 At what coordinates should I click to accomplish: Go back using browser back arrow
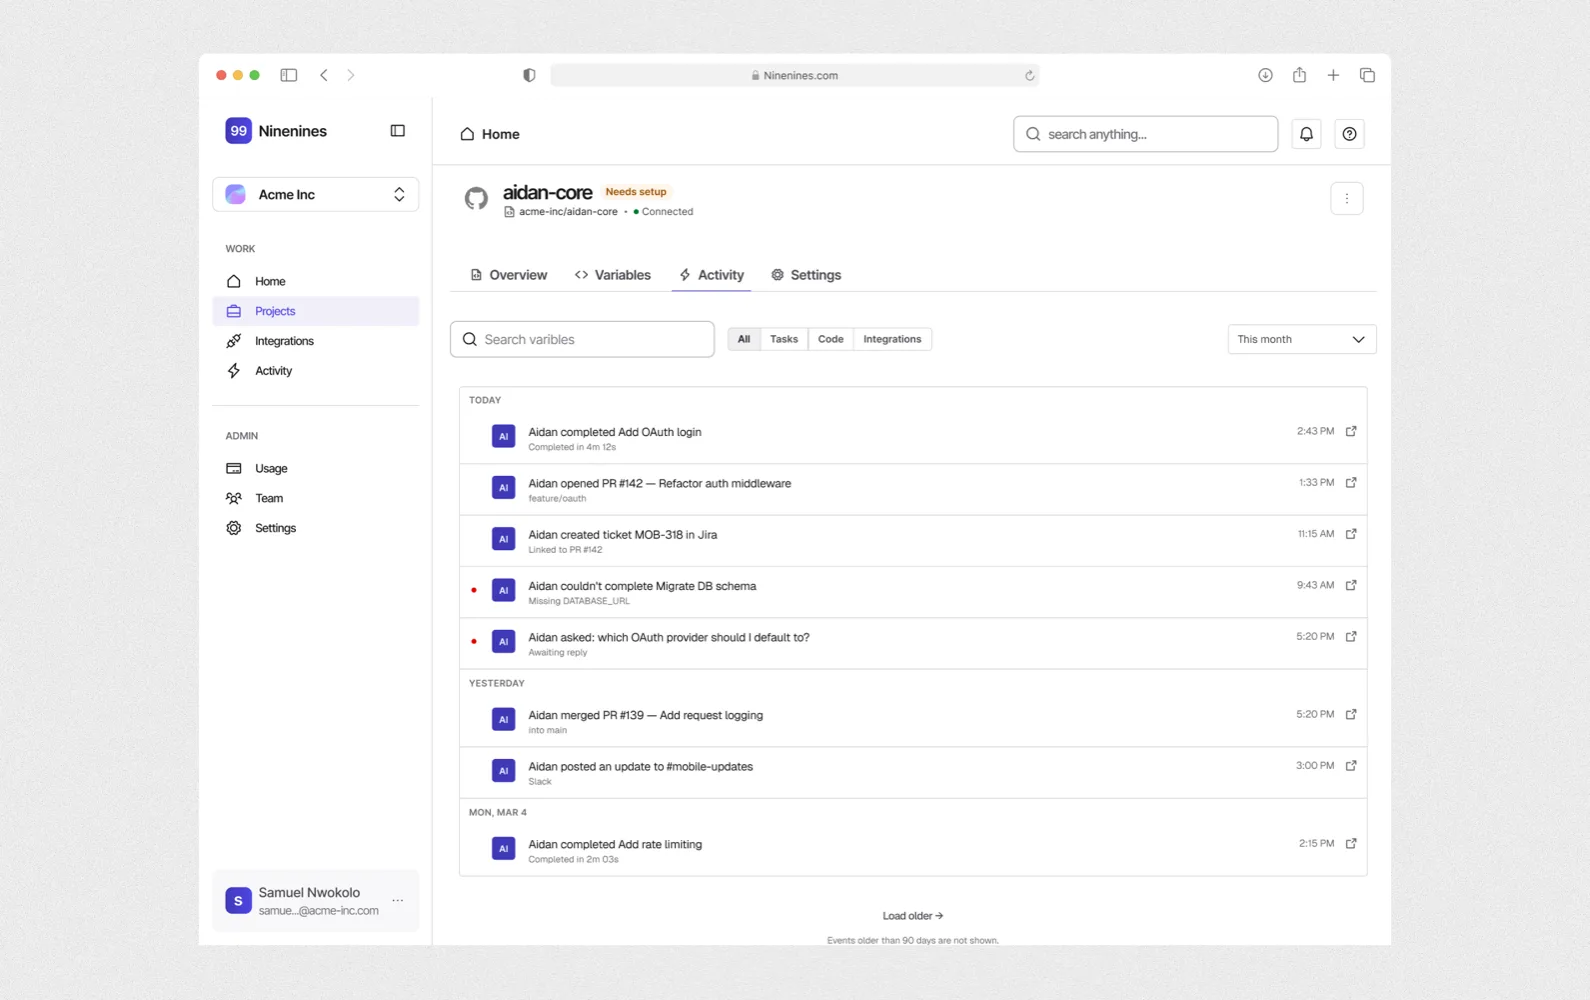click(324, 75)
